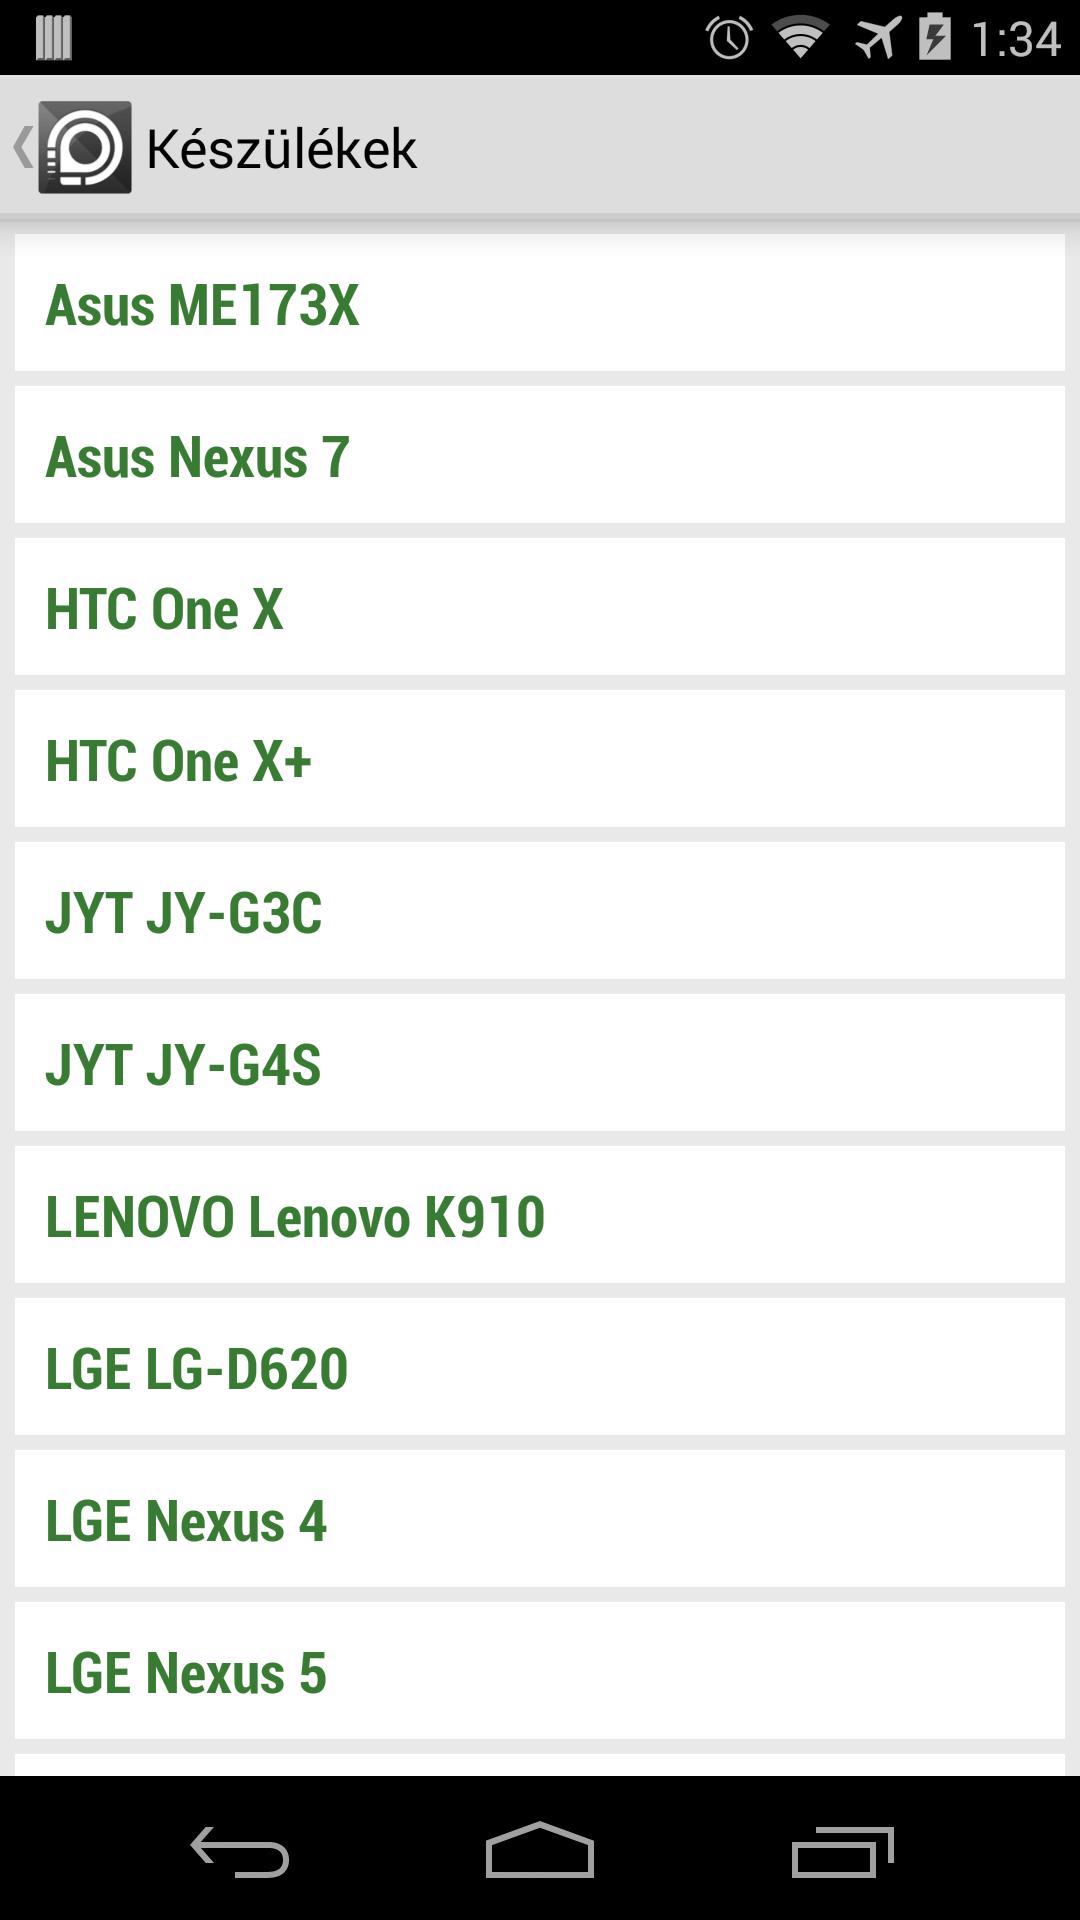Choose JYT JY-G3C from the list
Viewport: 1080px width, 1920px height.
[540, 911]
